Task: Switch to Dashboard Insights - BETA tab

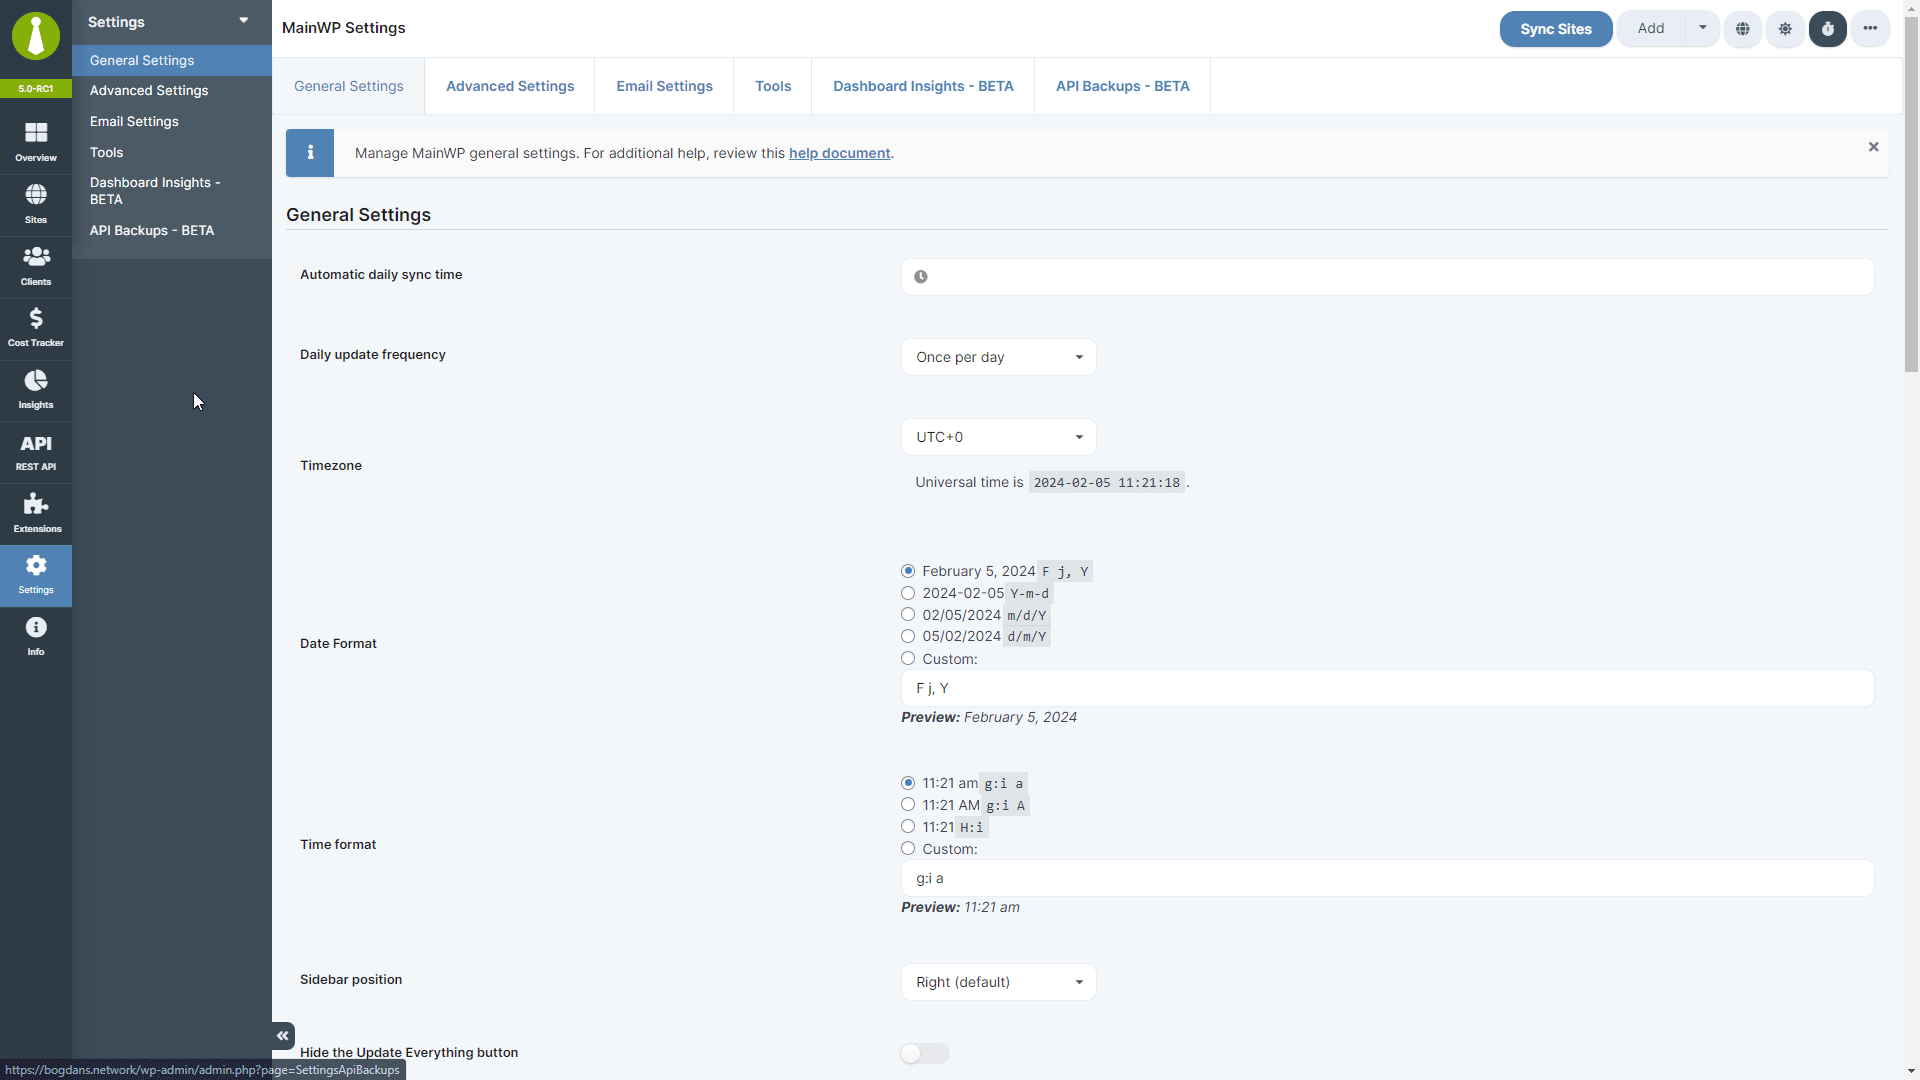Action: pyautogui.click(x=924, y=86)
